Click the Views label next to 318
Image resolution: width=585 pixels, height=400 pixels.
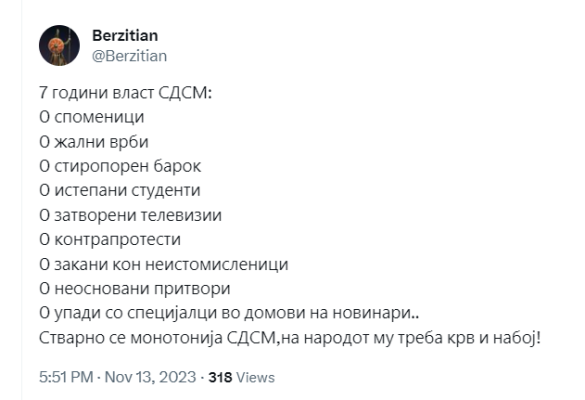pos(256,377)
